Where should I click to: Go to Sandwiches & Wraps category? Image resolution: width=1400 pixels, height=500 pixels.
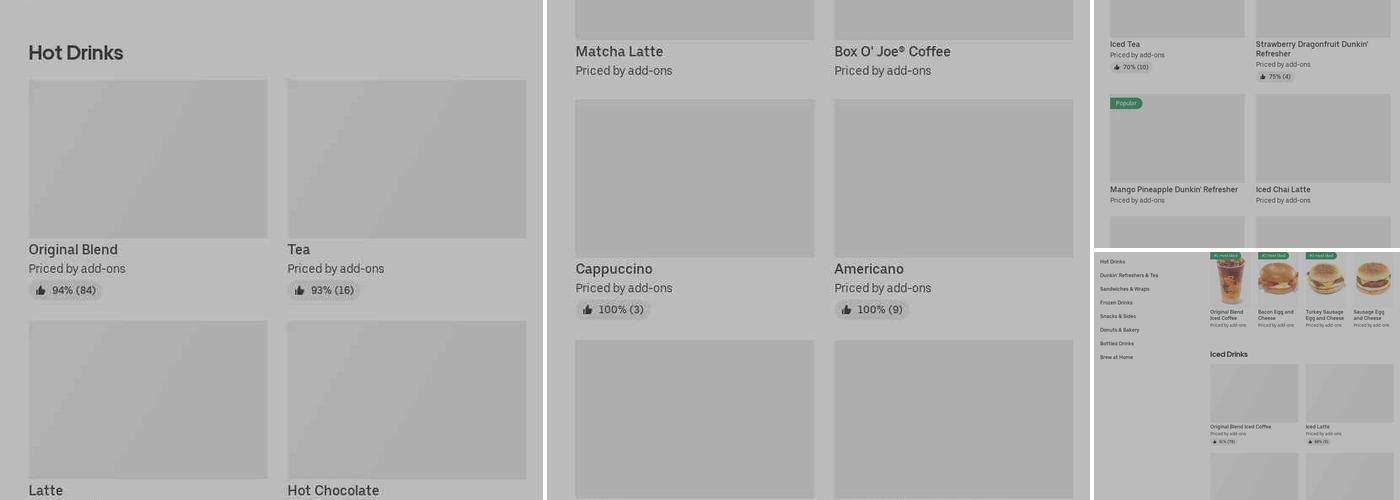1125,289
